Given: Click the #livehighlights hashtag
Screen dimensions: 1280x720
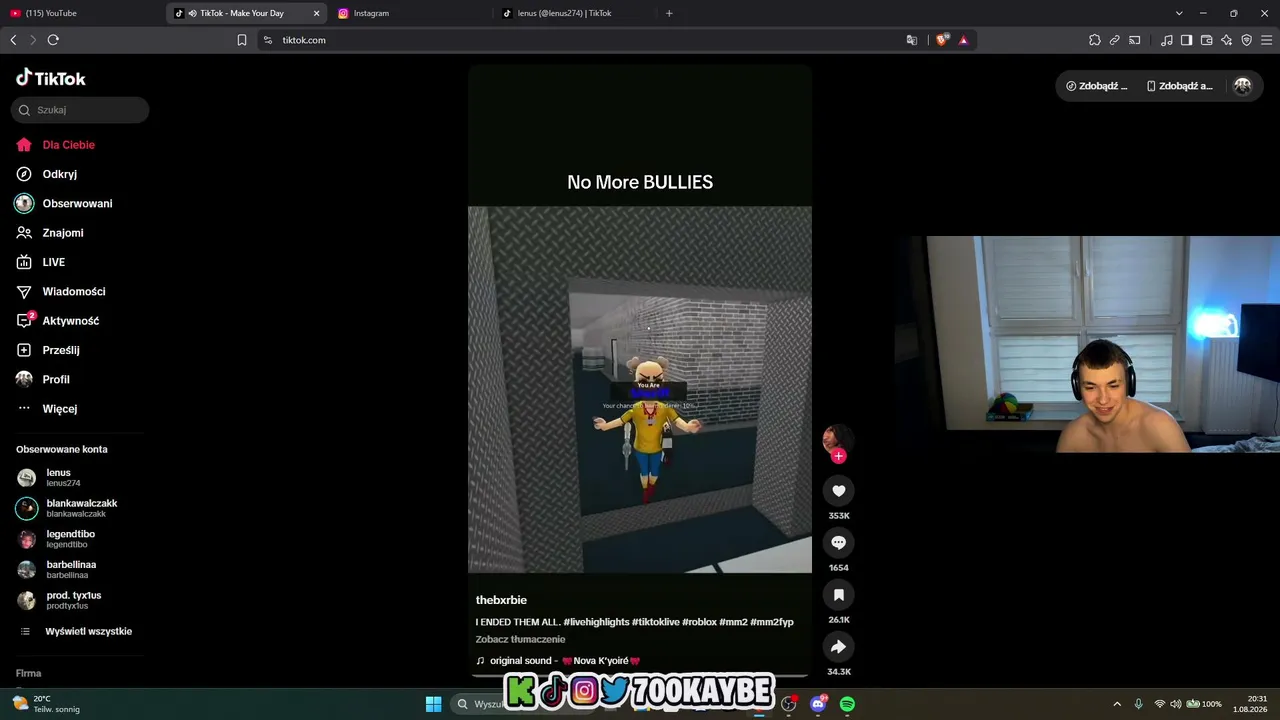Looking at the screenshot, I should [x=596, y=622].
